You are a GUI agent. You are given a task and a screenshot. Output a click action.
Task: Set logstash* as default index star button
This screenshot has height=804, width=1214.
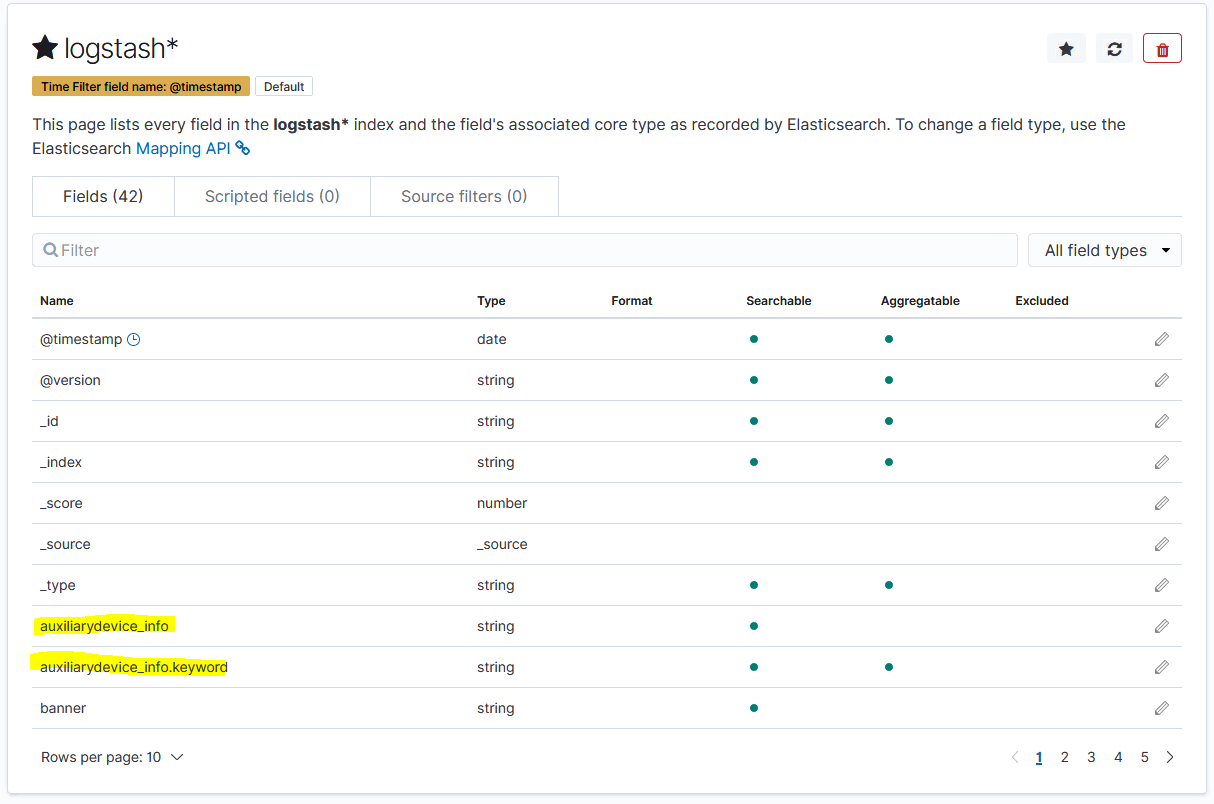(1066, 48)
